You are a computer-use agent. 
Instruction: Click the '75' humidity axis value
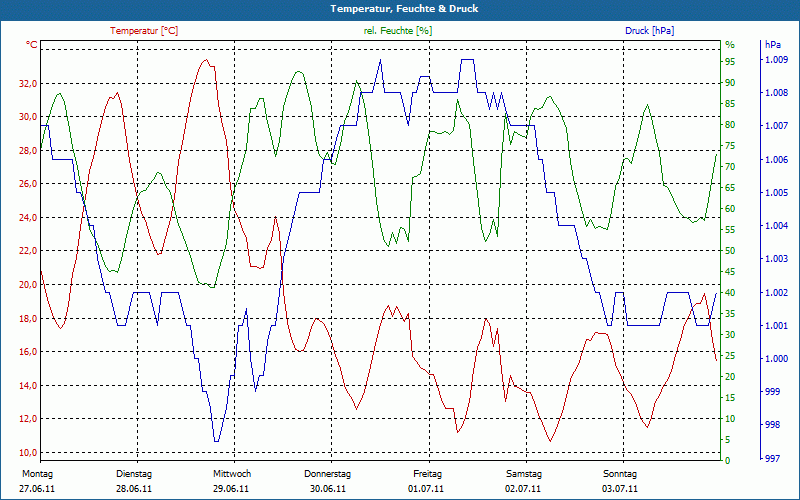[x=730, y=145]
